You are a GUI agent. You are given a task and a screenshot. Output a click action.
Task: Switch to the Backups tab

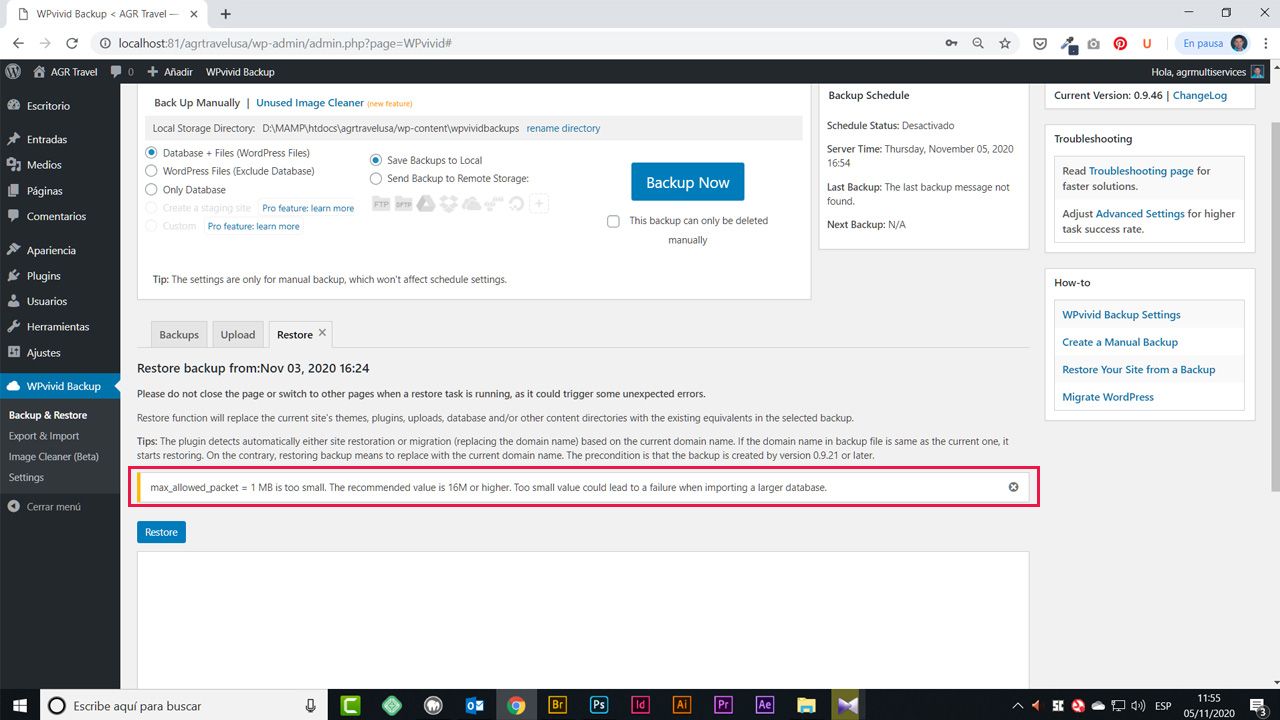point(179,335)
